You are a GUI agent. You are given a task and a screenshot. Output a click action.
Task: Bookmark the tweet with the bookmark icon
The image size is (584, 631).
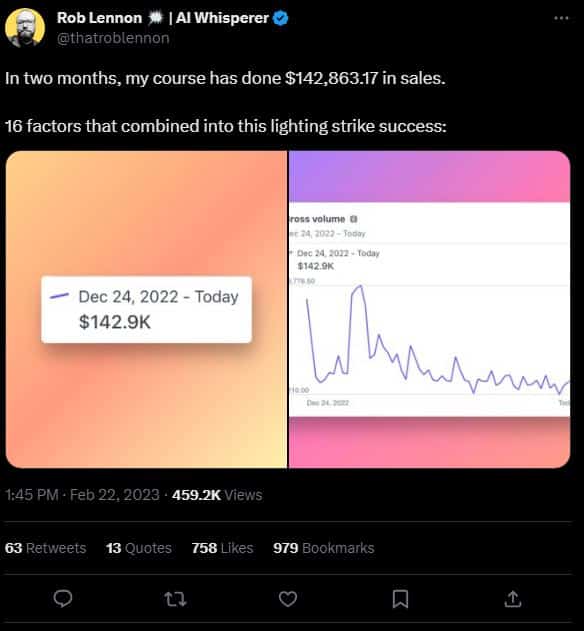[x=400, y=599]
